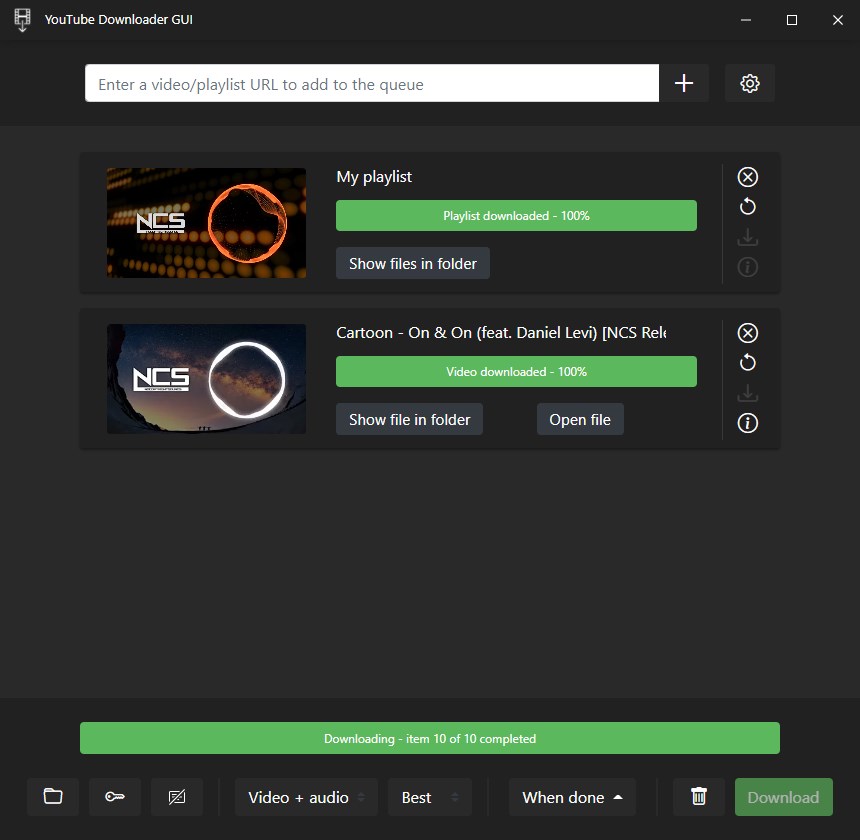Click the Video downloaded - 100% progress bar
Image resolution: width=860 pixels, height=840 pixels.
click(x=516, y=372)
